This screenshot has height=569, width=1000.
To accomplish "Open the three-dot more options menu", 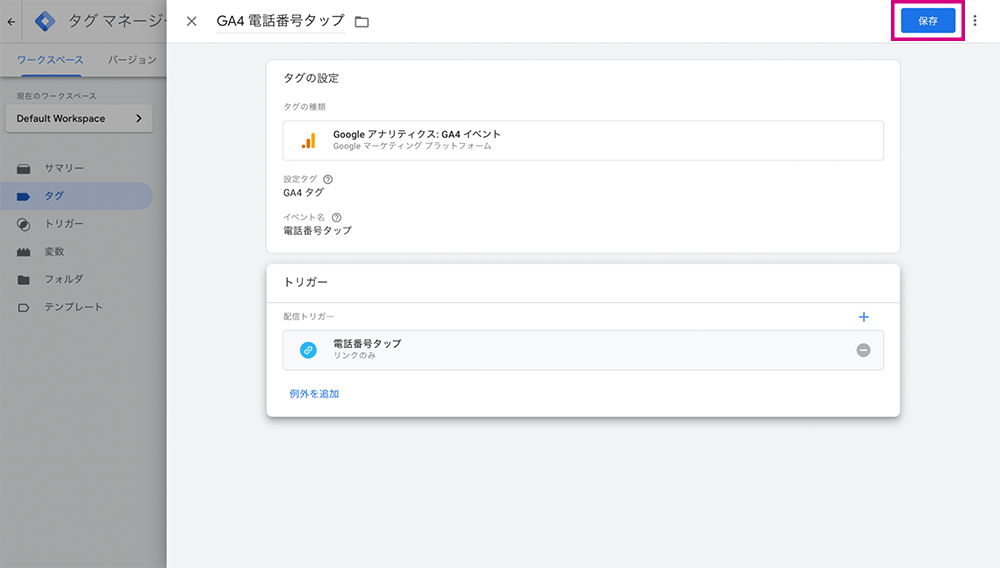I will (975, 21).
